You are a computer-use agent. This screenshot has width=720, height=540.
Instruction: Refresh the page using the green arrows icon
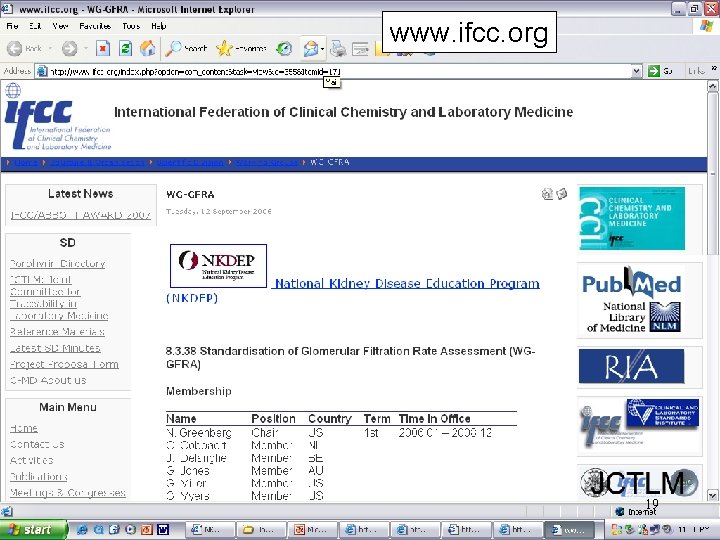(125, 48)
